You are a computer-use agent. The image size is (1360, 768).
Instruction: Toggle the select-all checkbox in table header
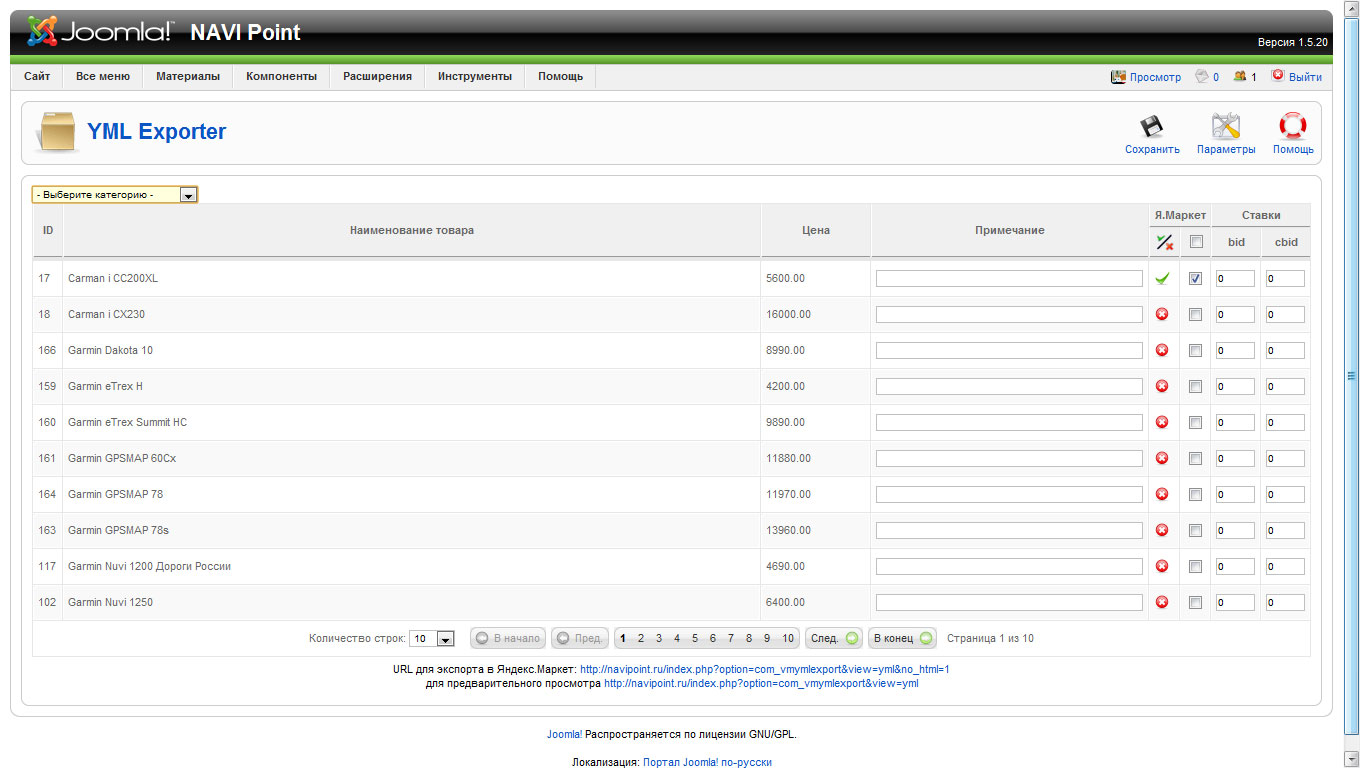(x=1195, y=242)
